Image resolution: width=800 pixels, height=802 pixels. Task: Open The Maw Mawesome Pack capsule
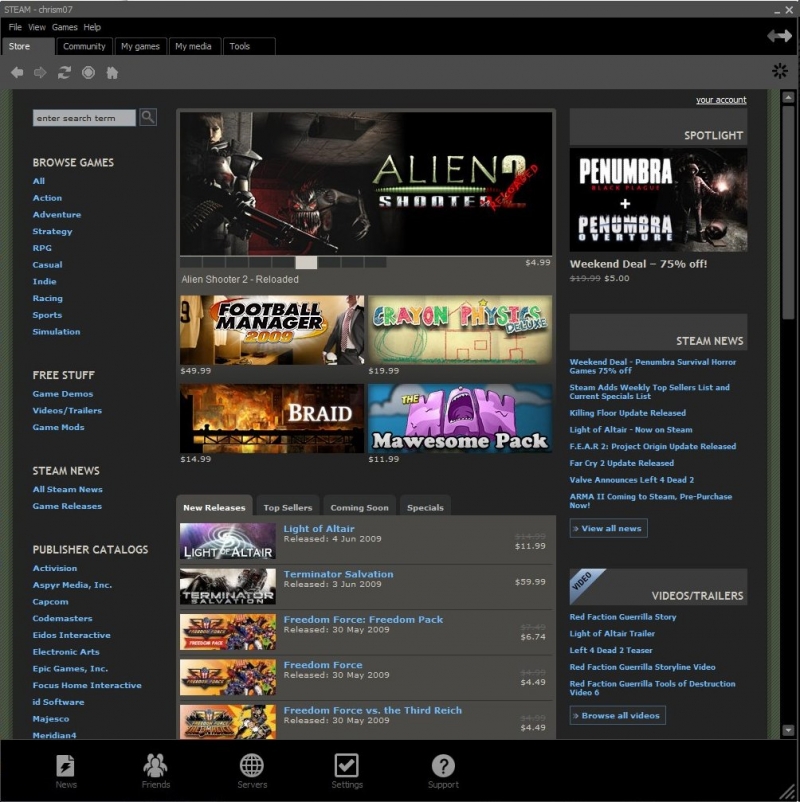460,418
